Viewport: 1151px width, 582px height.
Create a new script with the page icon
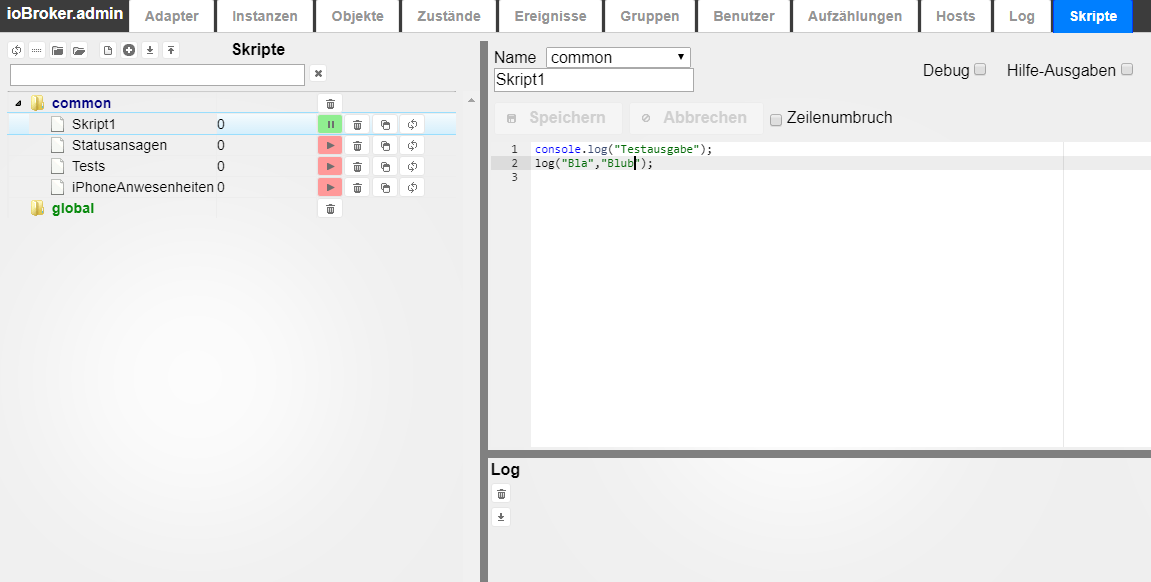(x=108, y=50)
